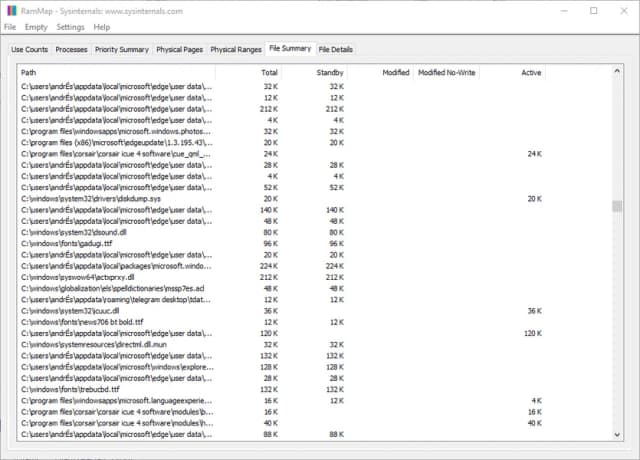Switch to the Physical Pages tab

(x=180, y=49)
